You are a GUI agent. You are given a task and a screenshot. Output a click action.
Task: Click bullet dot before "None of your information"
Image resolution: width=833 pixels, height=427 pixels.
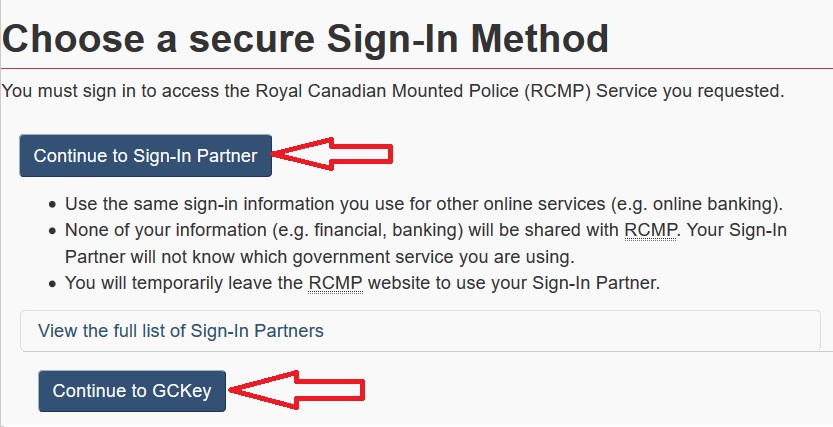tap(53, 231)
